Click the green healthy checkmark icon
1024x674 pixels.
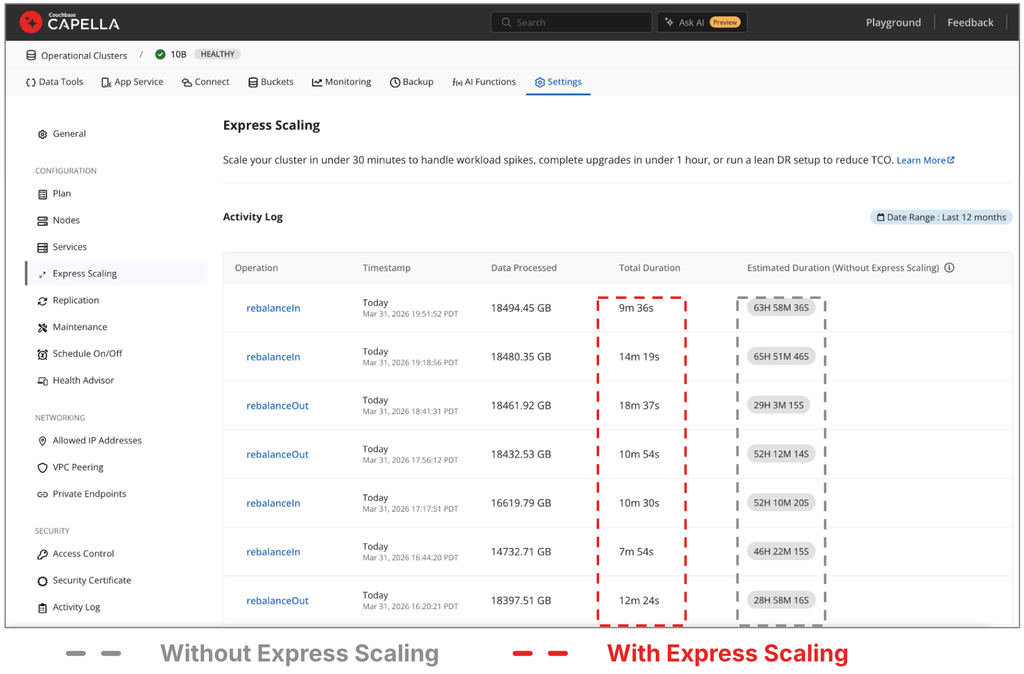pyautogui.click(x=160, y=54)
